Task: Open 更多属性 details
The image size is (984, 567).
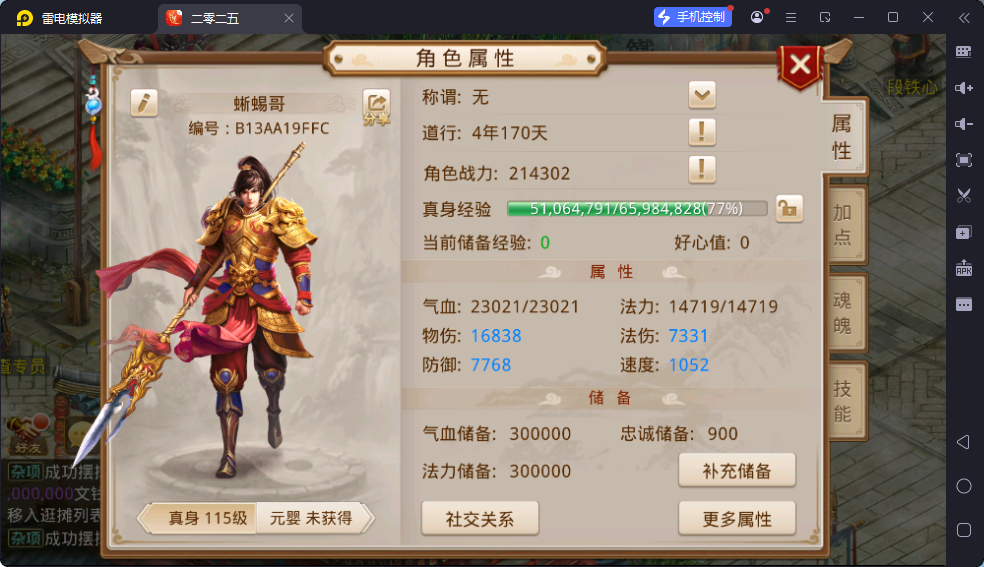Action: [x=737, y=519]
